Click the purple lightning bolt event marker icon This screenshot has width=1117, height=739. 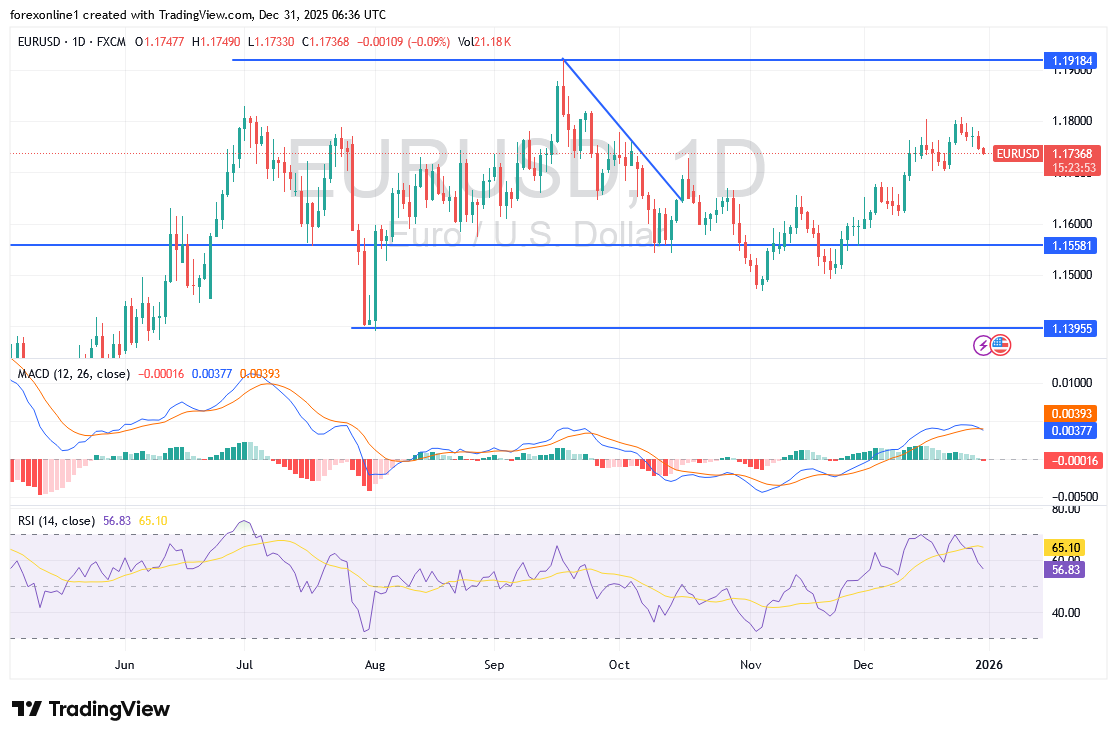pyautogui.click(x=982, y=345)
